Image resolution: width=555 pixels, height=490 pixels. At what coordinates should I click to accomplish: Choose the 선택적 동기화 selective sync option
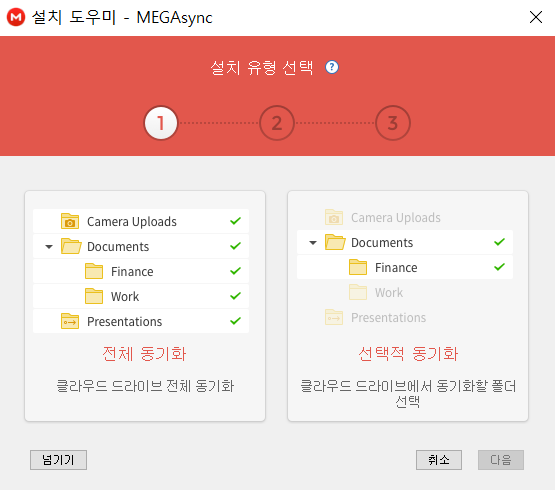[408, 306]
